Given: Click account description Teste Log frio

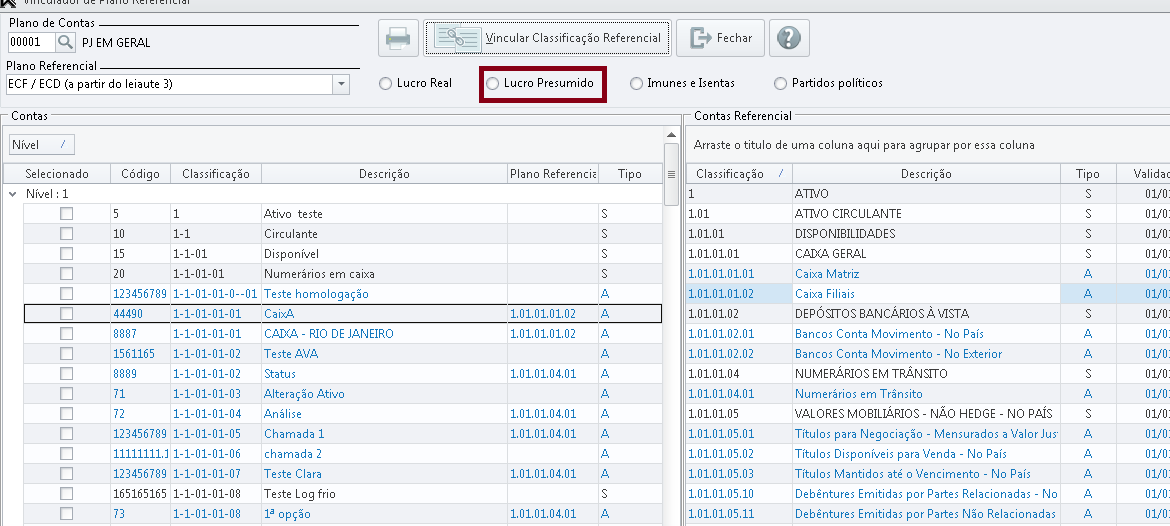Looking at the screenshot, I should tap(300, 494).
